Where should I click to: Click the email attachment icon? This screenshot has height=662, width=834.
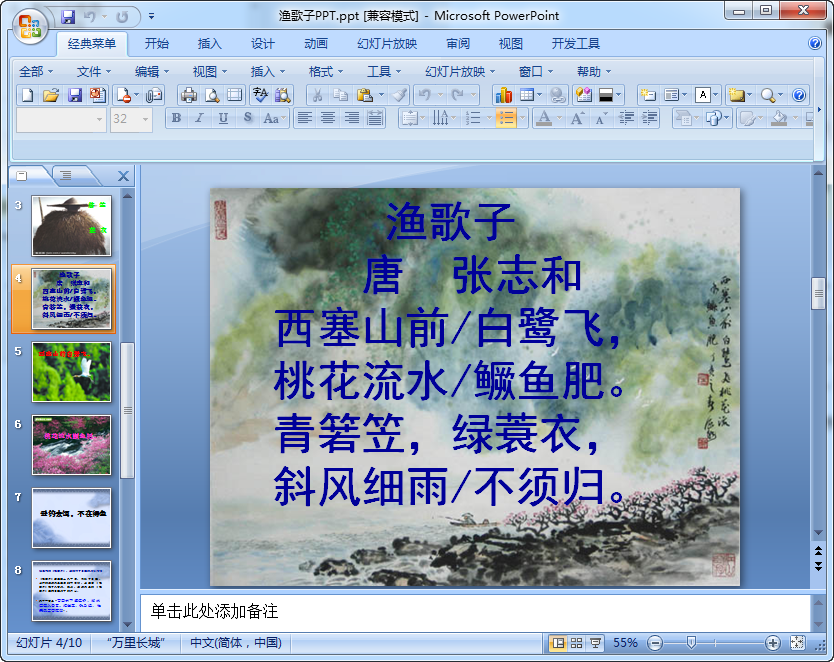154,95
